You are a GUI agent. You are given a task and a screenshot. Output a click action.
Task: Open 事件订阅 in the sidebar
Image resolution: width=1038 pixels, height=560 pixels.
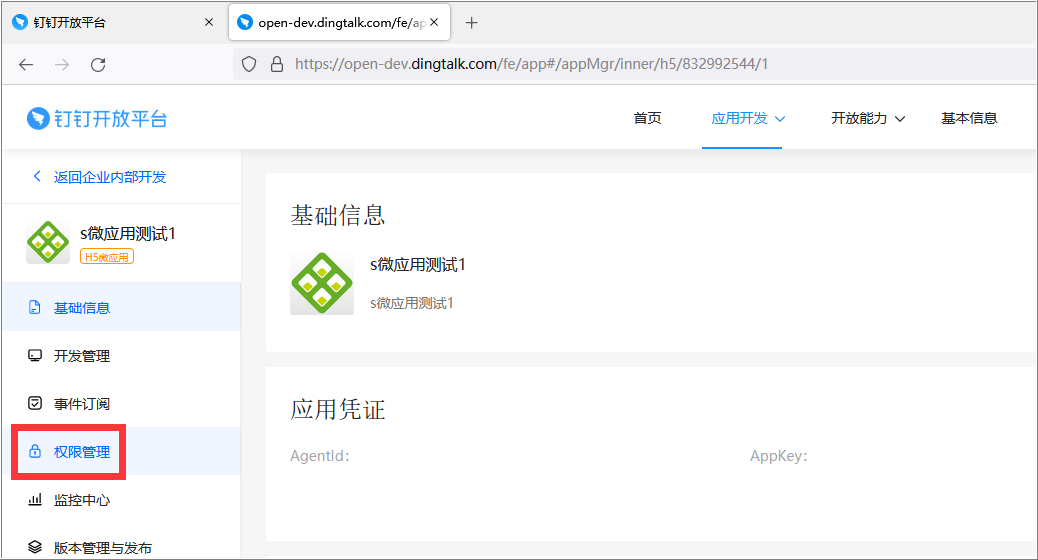coord(121,403)
